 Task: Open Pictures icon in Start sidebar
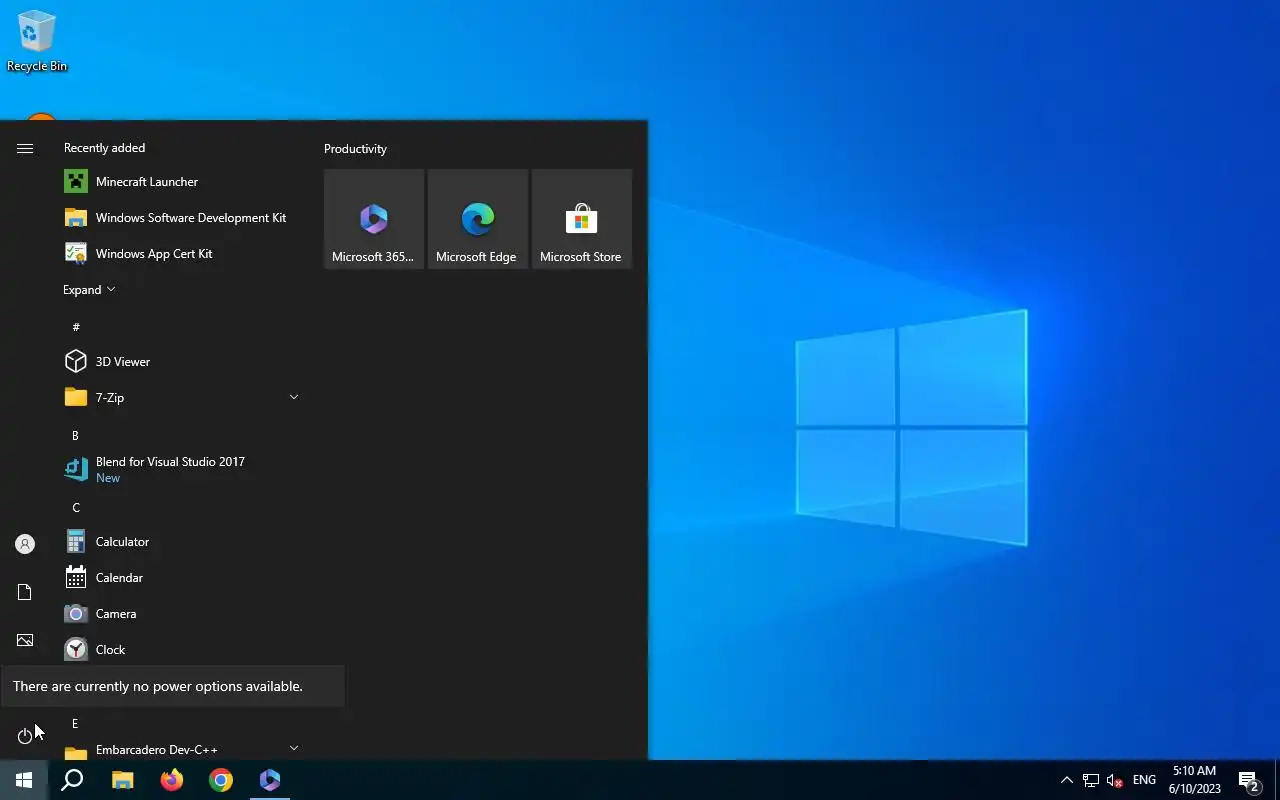tap(25, 640)
